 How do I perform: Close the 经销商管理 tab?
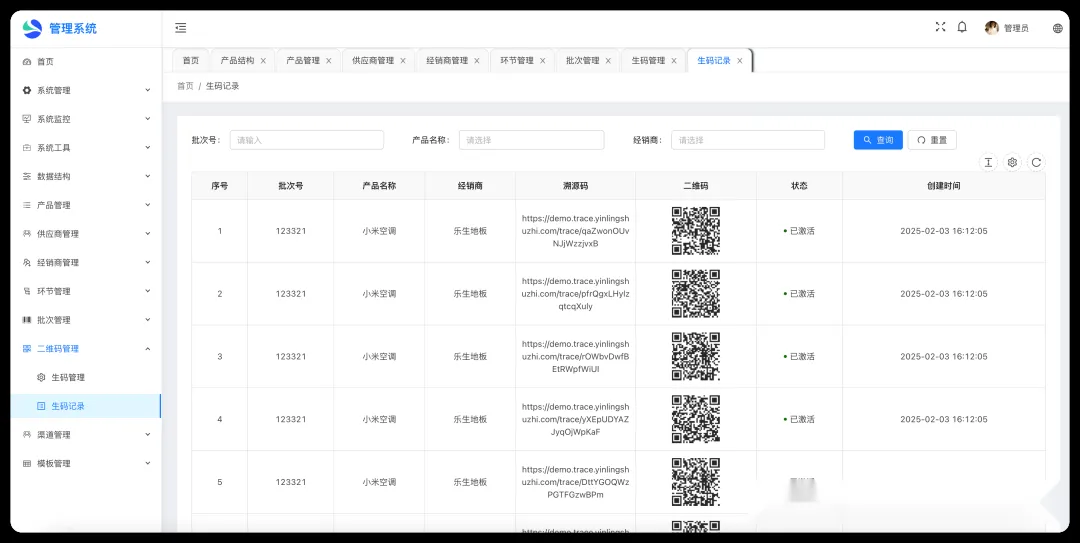pyautogui.click(x=477, y=61)
